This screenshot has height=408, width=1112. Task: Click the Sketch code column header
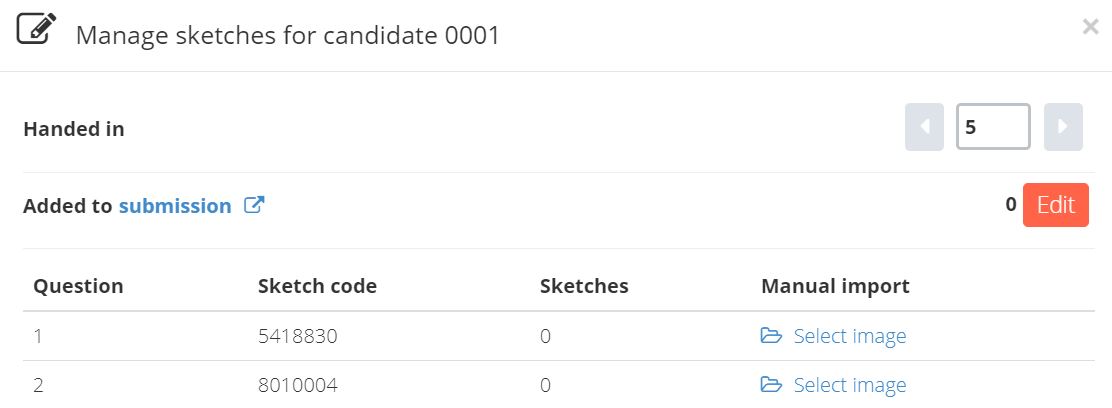tap(317, 286)
